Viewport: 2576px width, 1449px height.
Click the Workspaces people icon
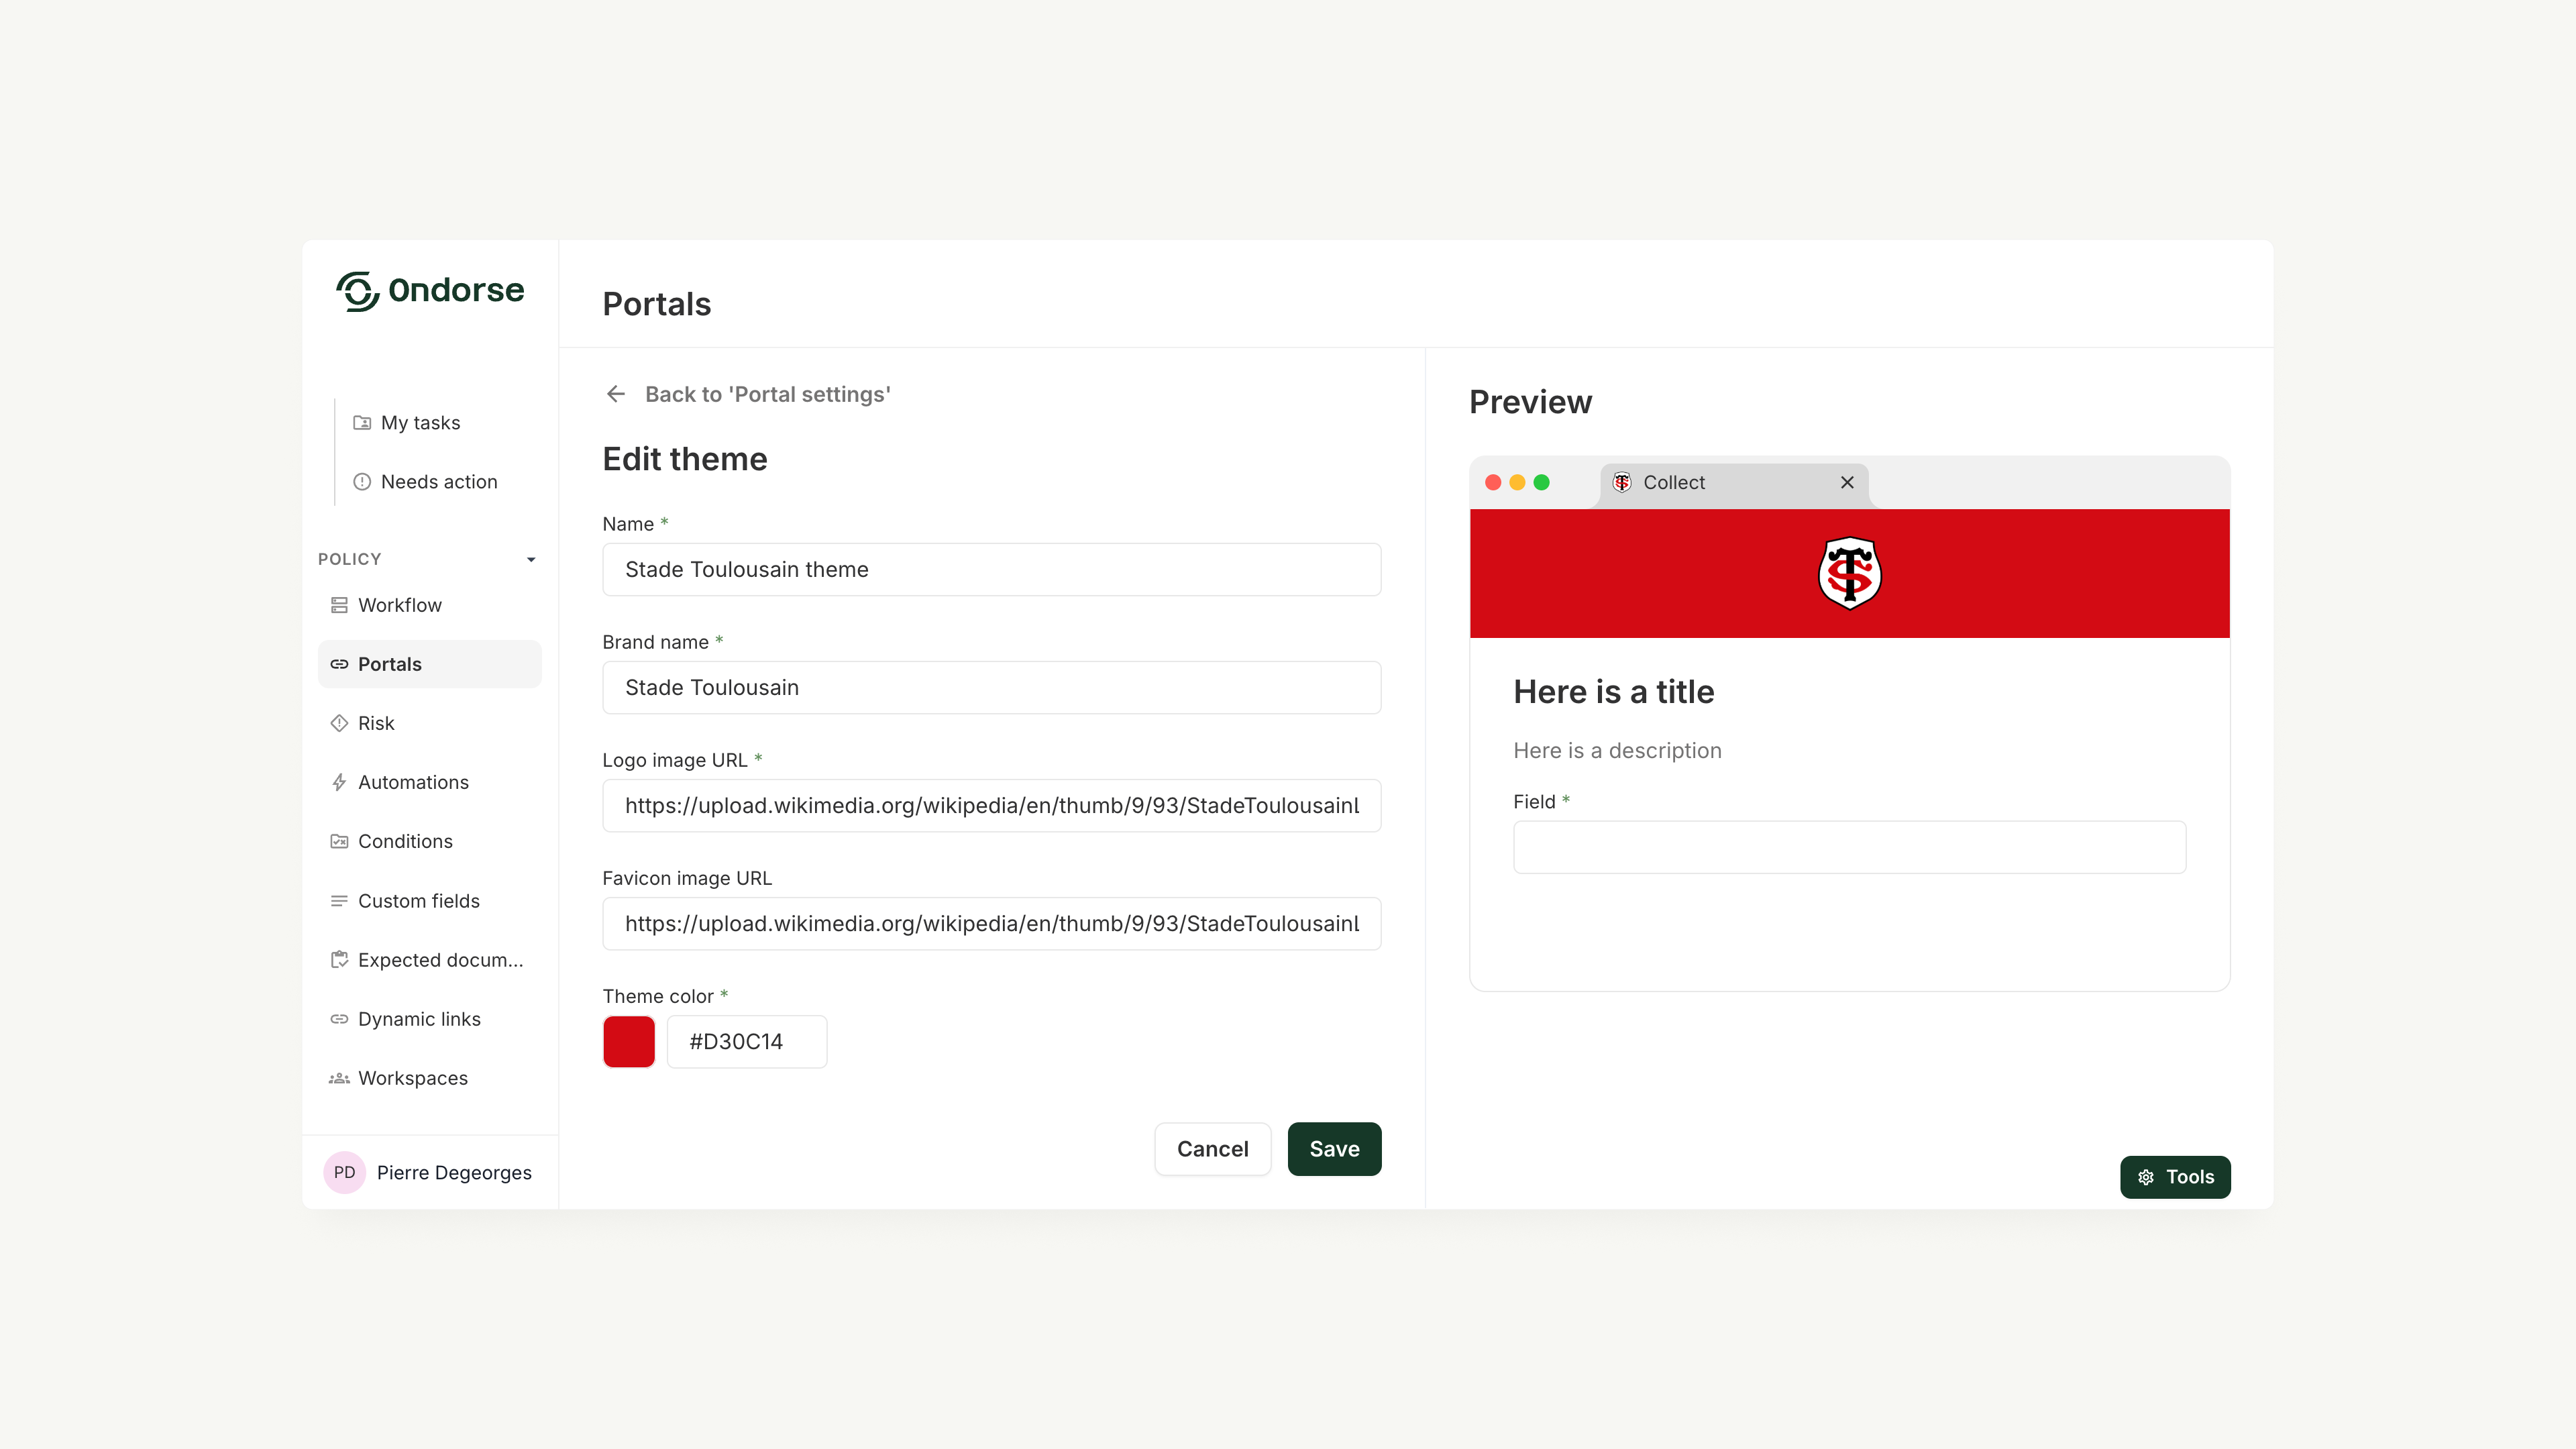tap(339, 1078)
